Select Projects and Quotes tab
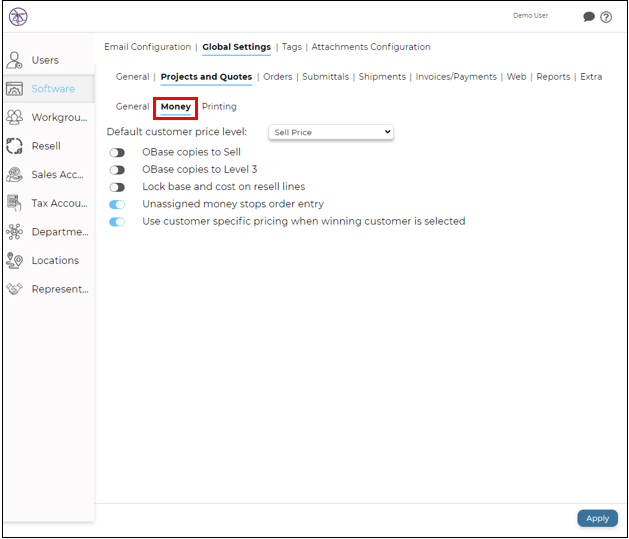The width and height of the screenshot is (629, 539). [x=206, y=77]
